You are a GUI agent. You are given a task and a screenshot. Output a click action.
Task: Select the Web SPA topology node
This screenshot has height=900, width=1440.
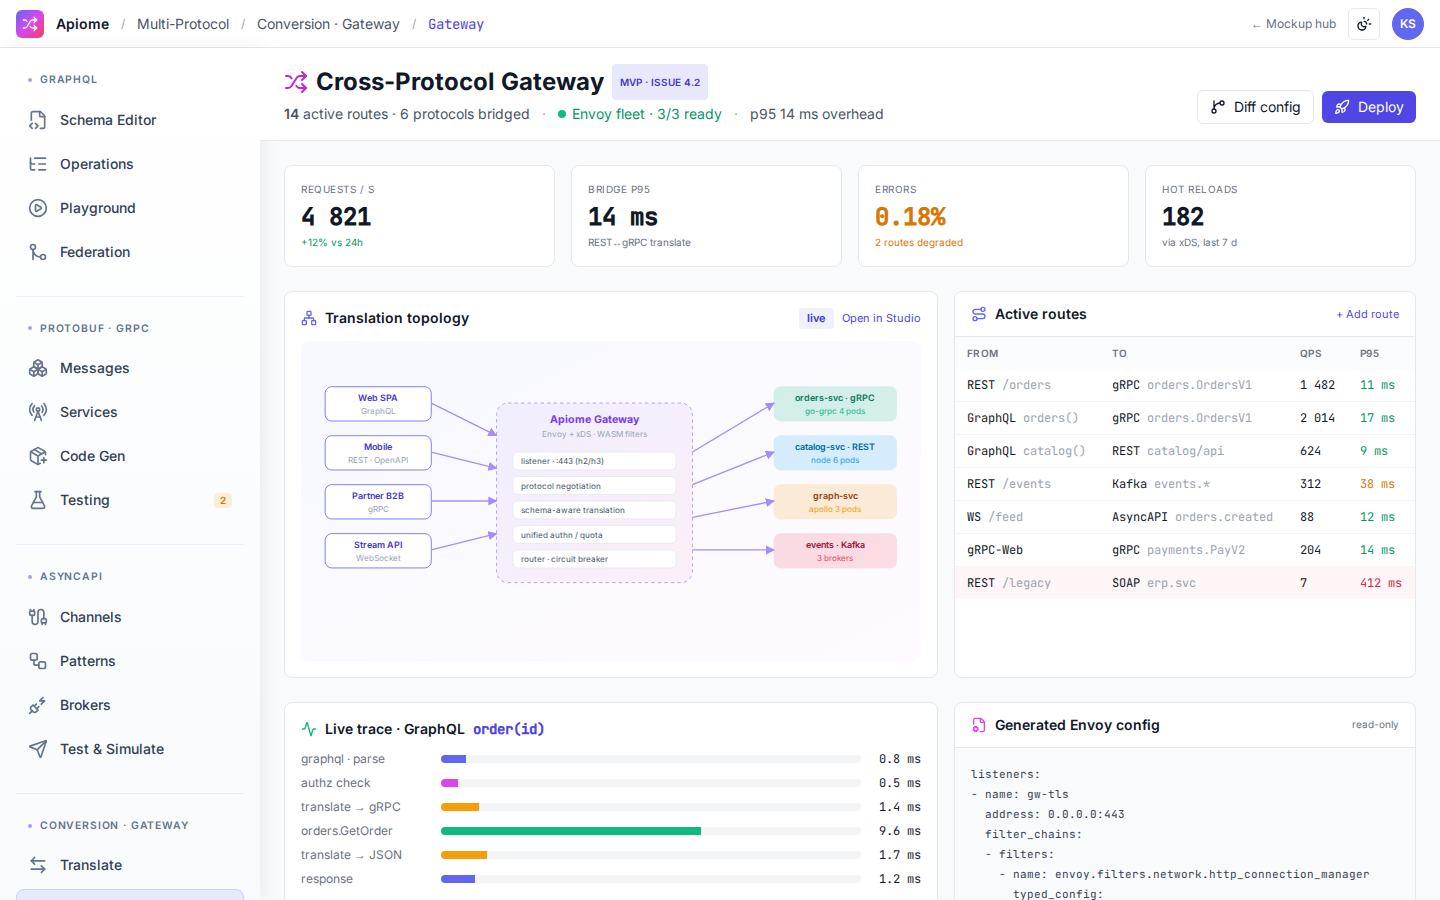tap(378, 404)
